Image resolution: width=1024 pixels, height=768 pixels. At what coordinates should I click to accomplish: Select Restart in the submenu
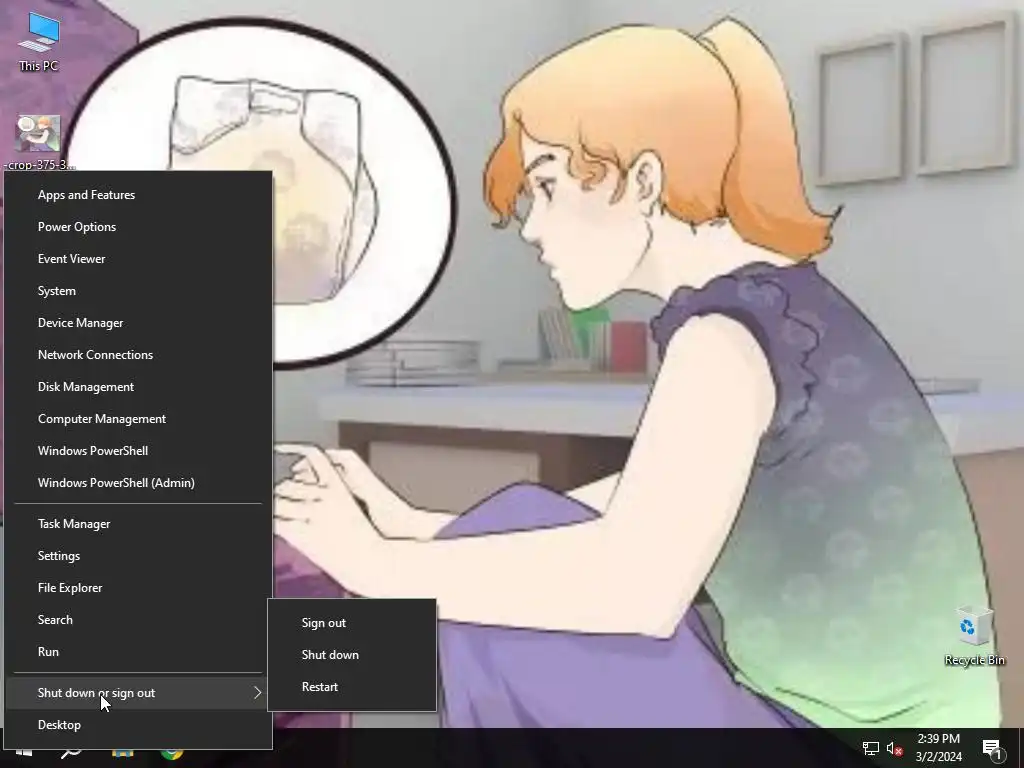point(352,686)
